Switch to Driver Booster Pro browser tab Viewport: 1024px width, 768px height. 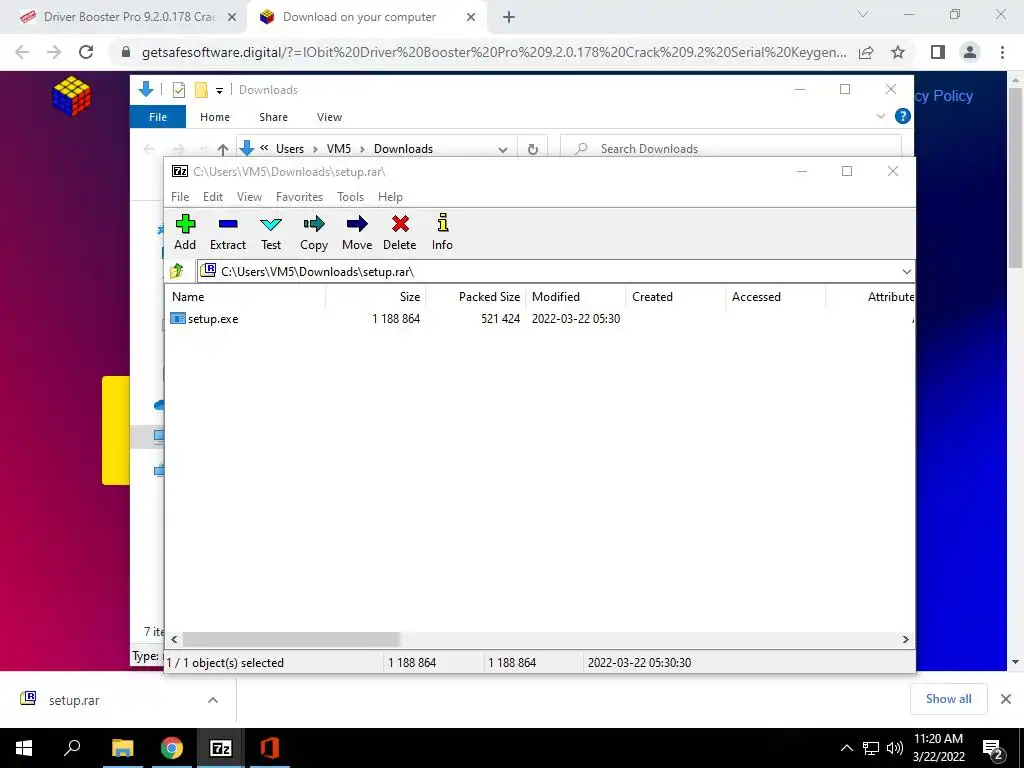[x=124, y=17]
